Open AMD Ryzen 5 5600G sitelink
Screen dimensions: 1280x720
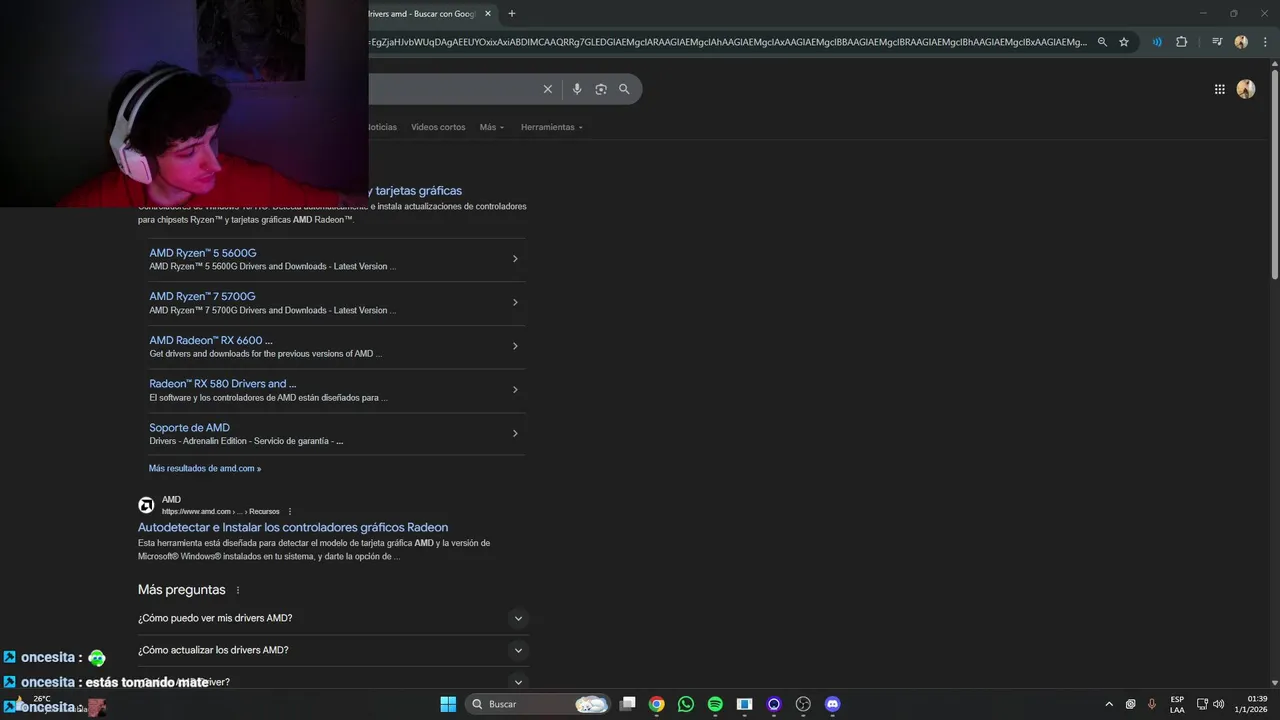(203, 253)
